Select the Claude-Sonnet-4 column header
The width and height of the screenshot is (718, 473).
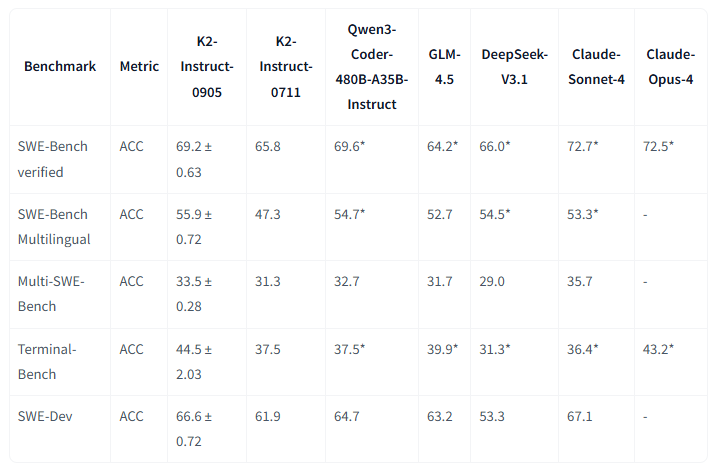(x=598, y=66)
